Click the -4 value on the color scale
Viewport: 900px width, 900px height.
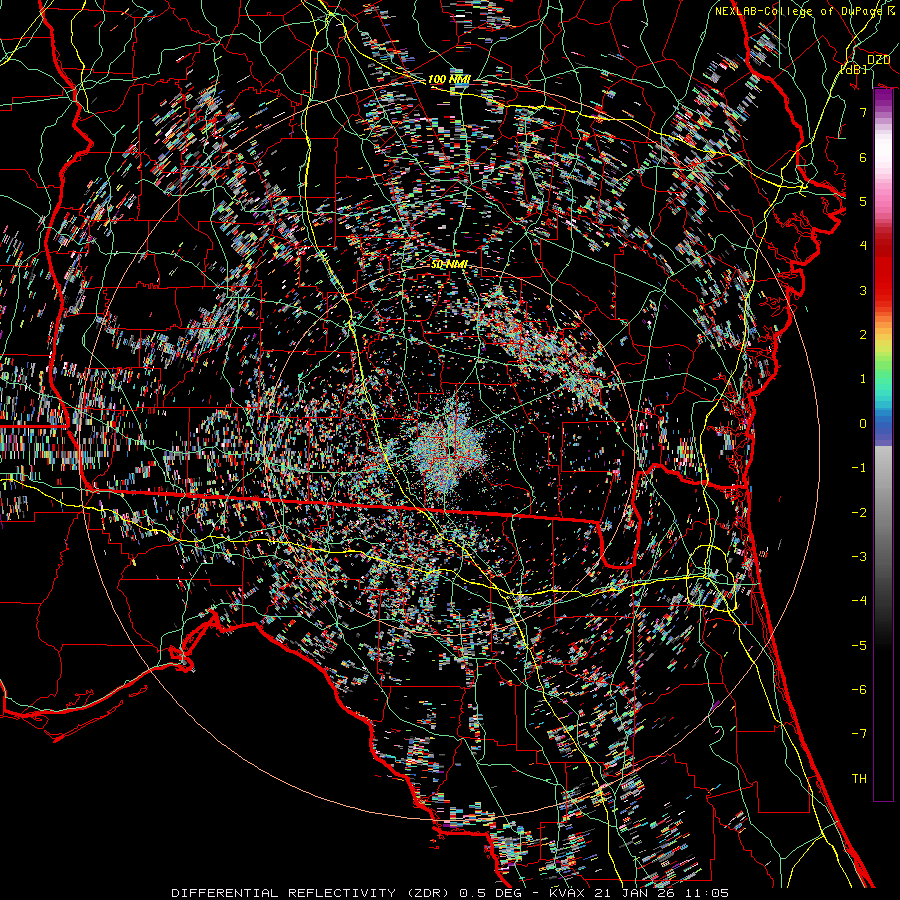859,601
